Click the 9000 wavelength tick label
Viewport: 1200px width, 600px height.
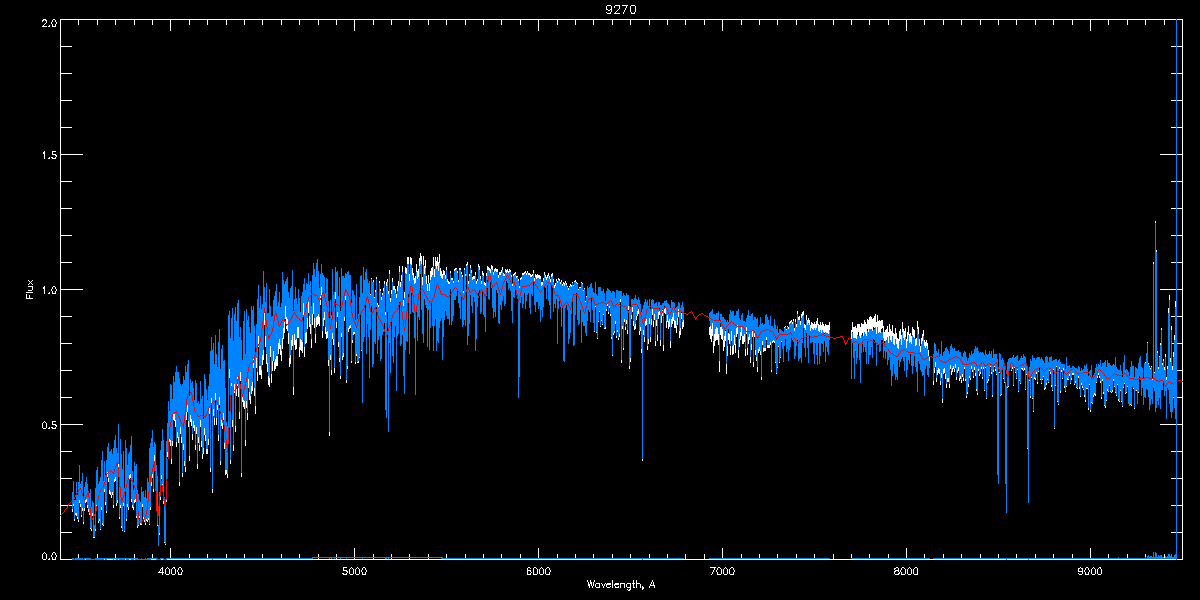coord(1090,572)
